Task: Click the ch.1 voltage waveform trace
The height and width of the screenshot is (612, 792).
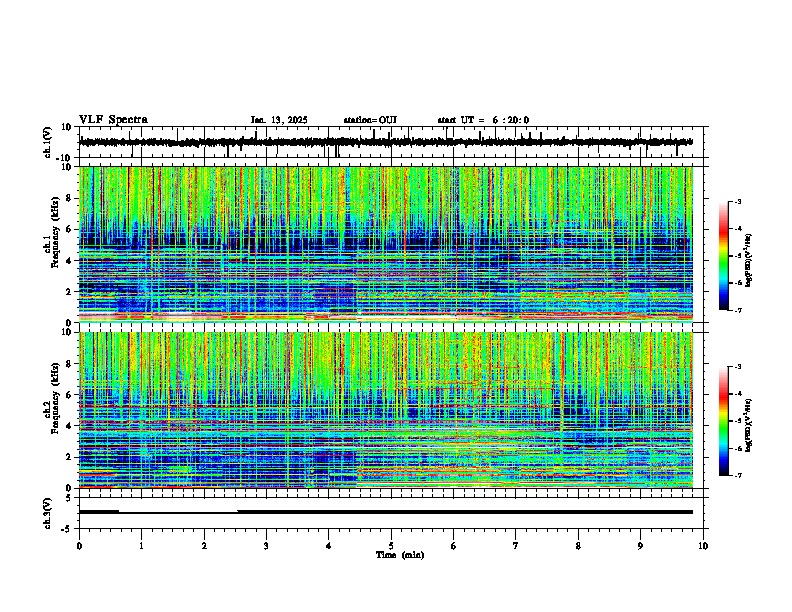Action: [x=386, y=142]
